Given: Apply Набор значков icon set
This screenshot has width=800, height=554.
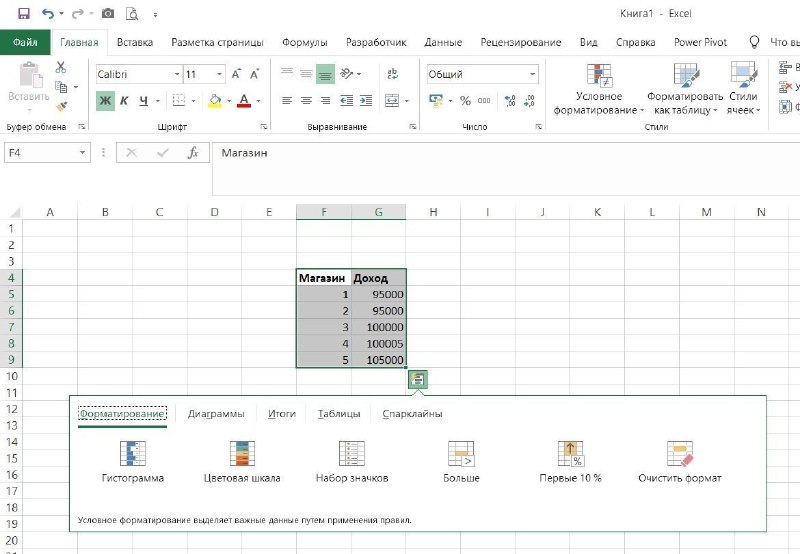Looking at the screenshot, I should (352, 462).
